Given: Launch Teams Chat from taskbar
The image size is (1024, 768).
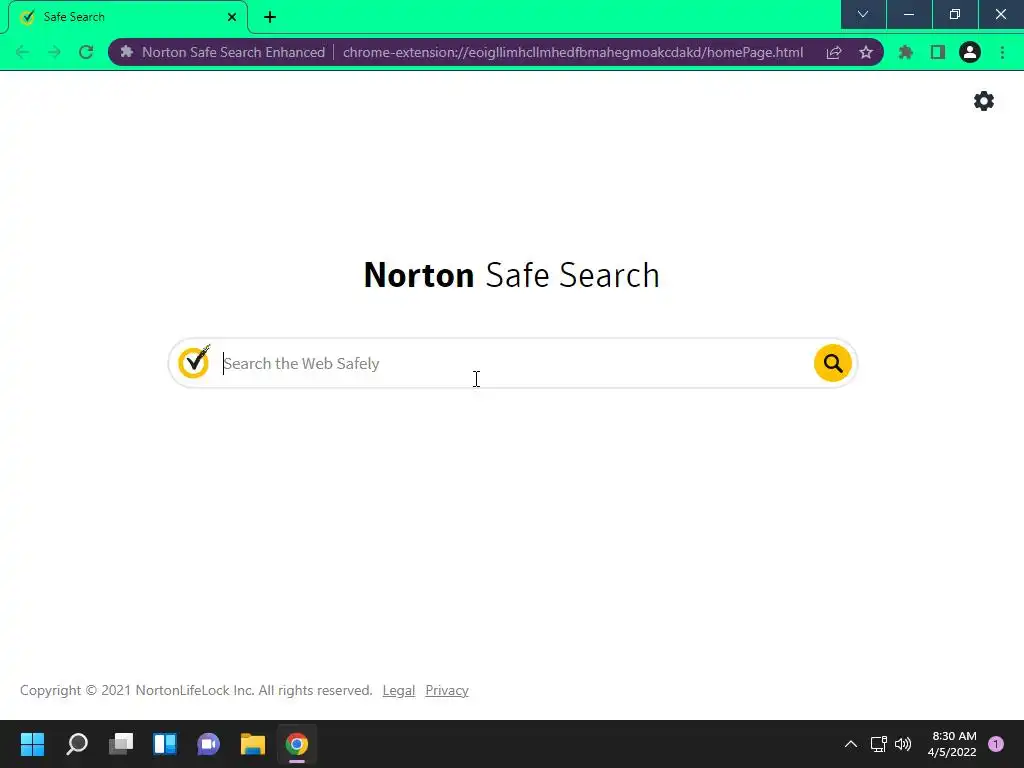Looking at the screenshot, I should (x=209, y=744).
